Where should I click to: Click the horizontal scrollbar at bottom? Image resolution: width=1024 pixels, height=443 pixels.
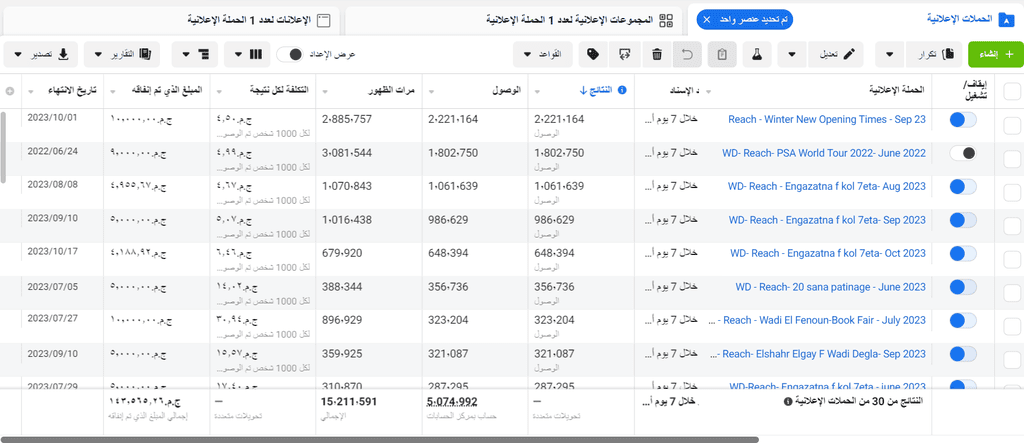click(x=379, y=440)
